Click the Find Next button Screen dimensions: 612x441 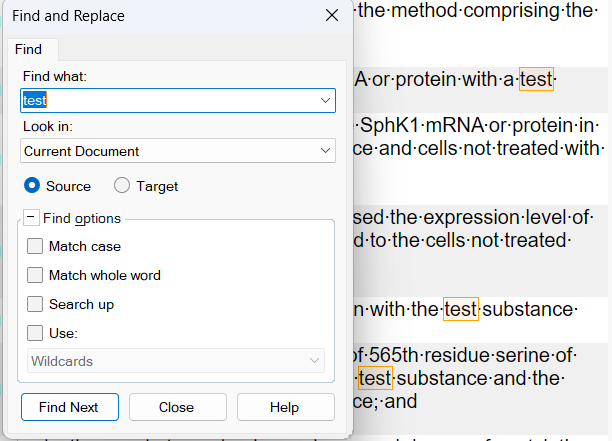coord(70,407)
